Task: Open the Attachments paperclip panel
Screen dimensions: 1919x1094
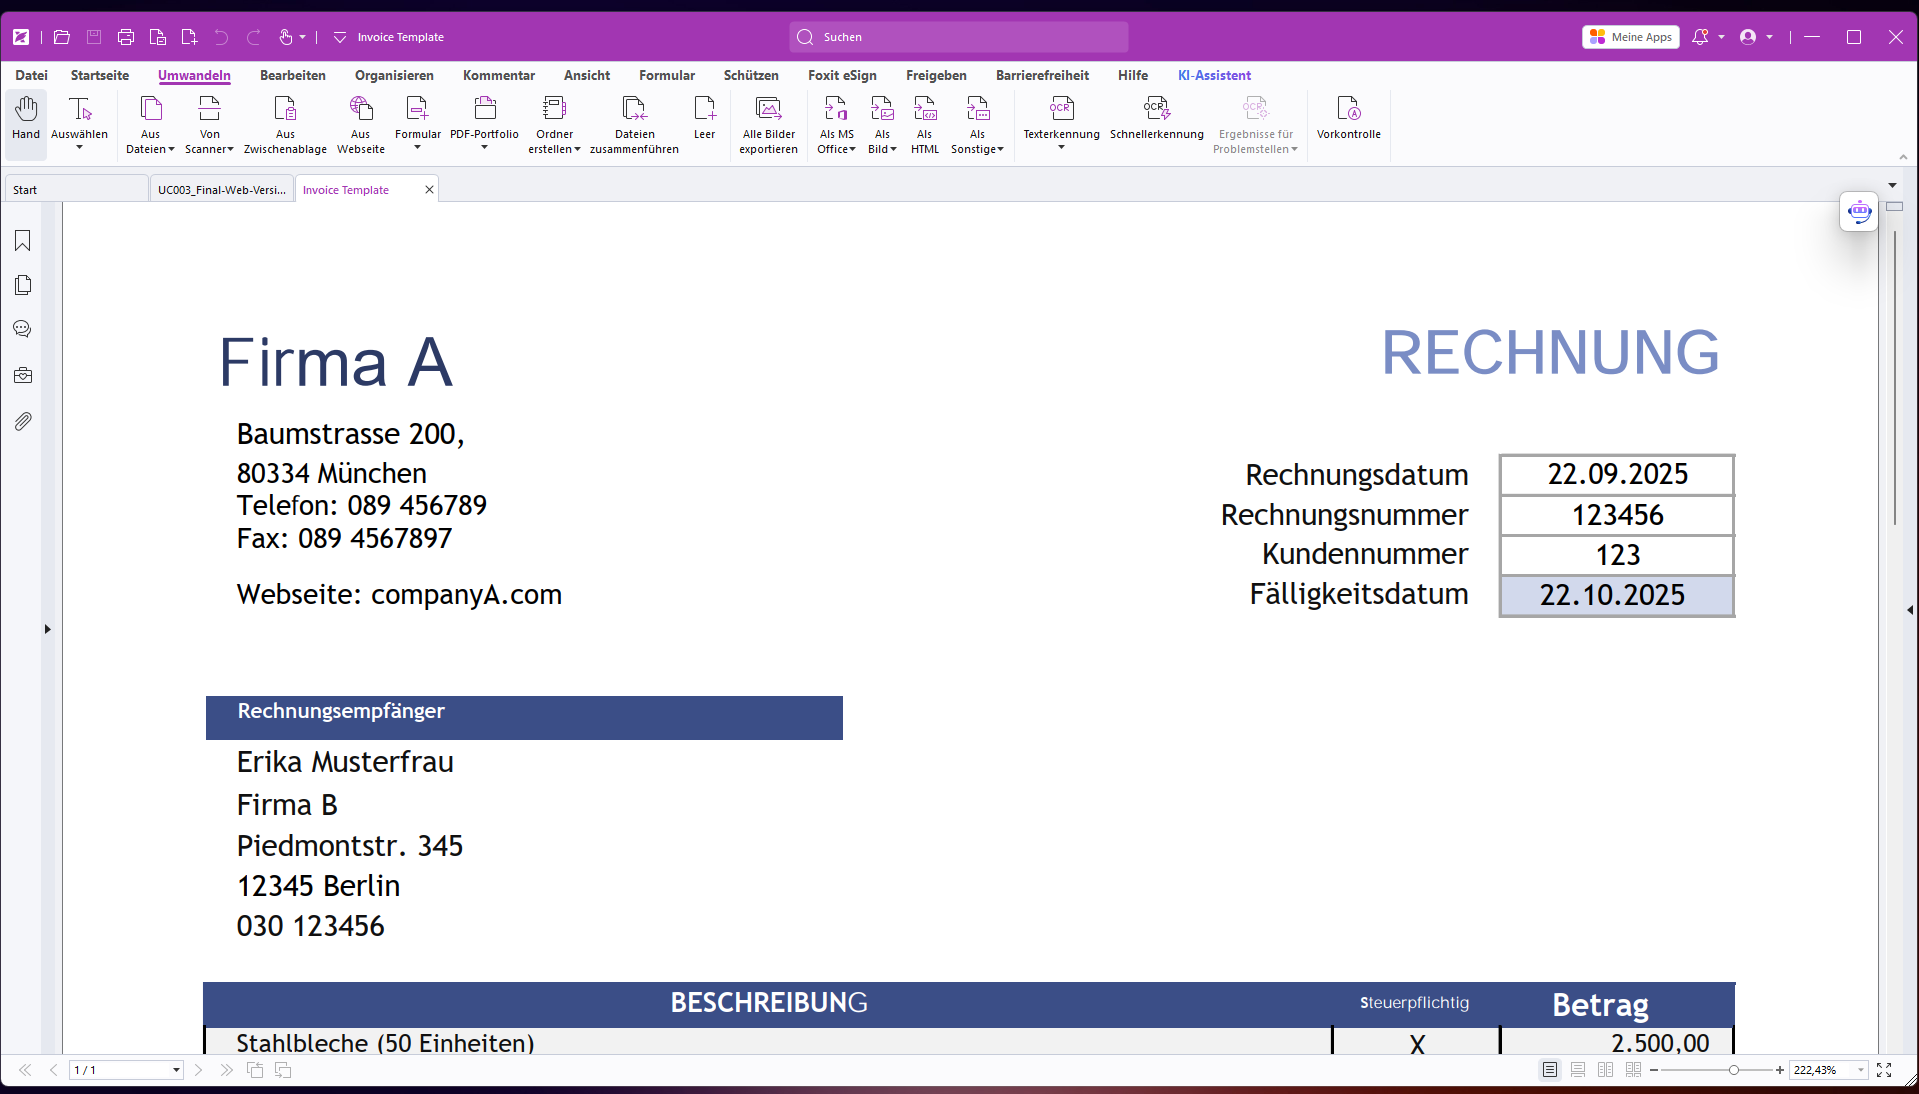Action: pos(23,422)
